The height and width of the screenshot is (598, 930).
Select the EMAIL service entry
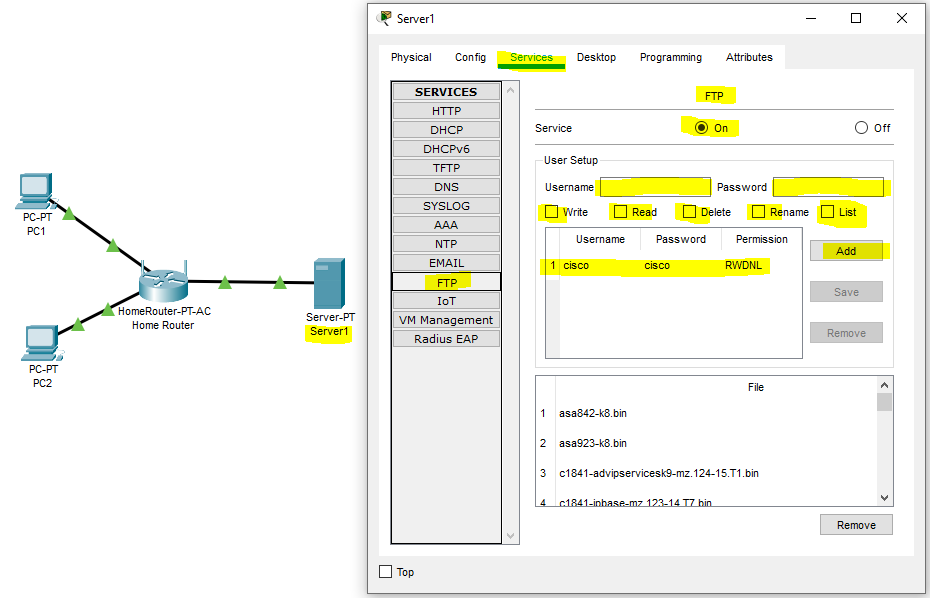(x=445, y=262)
